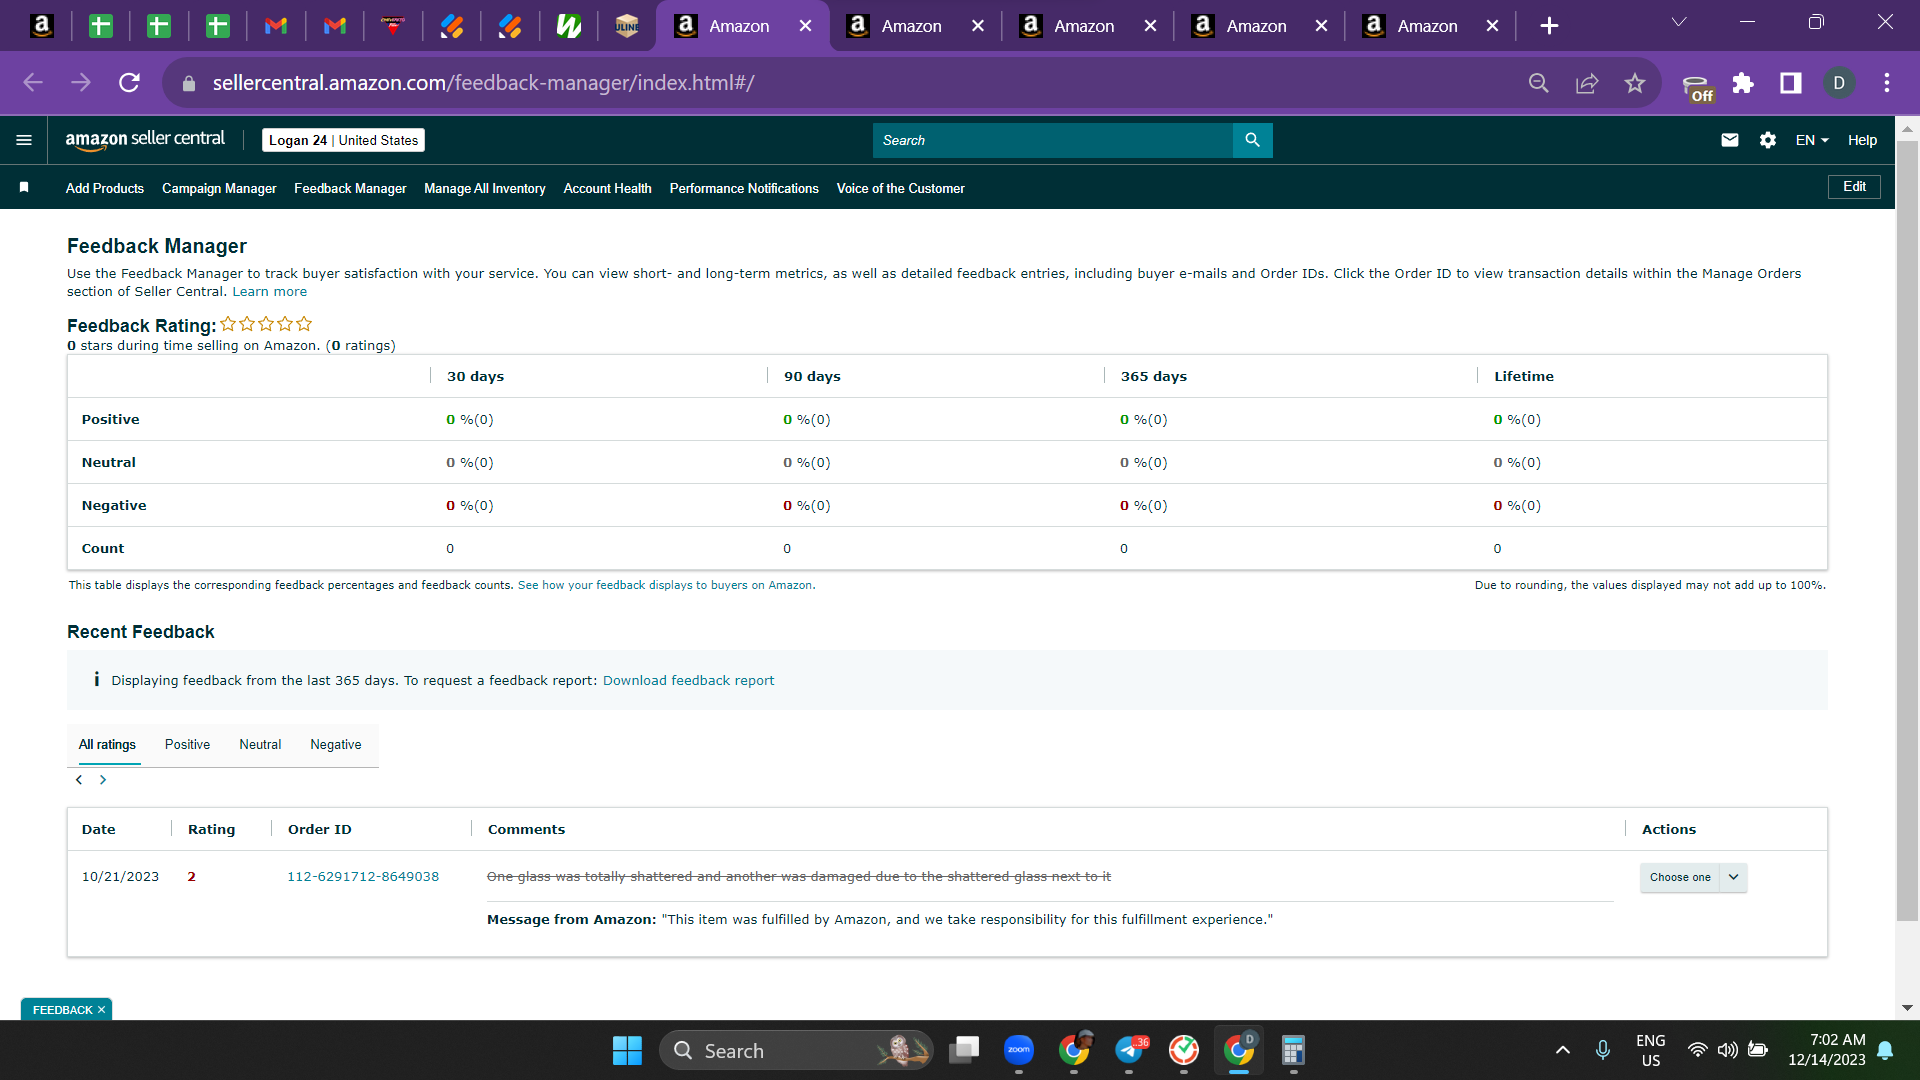Viewport: 1920px width, 1080px height.
Task: Open Account Health in the navigation bar
Action: coord(607,188)
